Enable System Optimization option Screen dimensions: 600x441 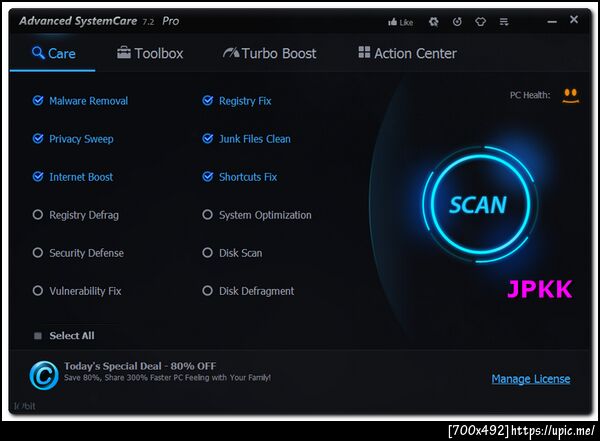click(207, 214)
